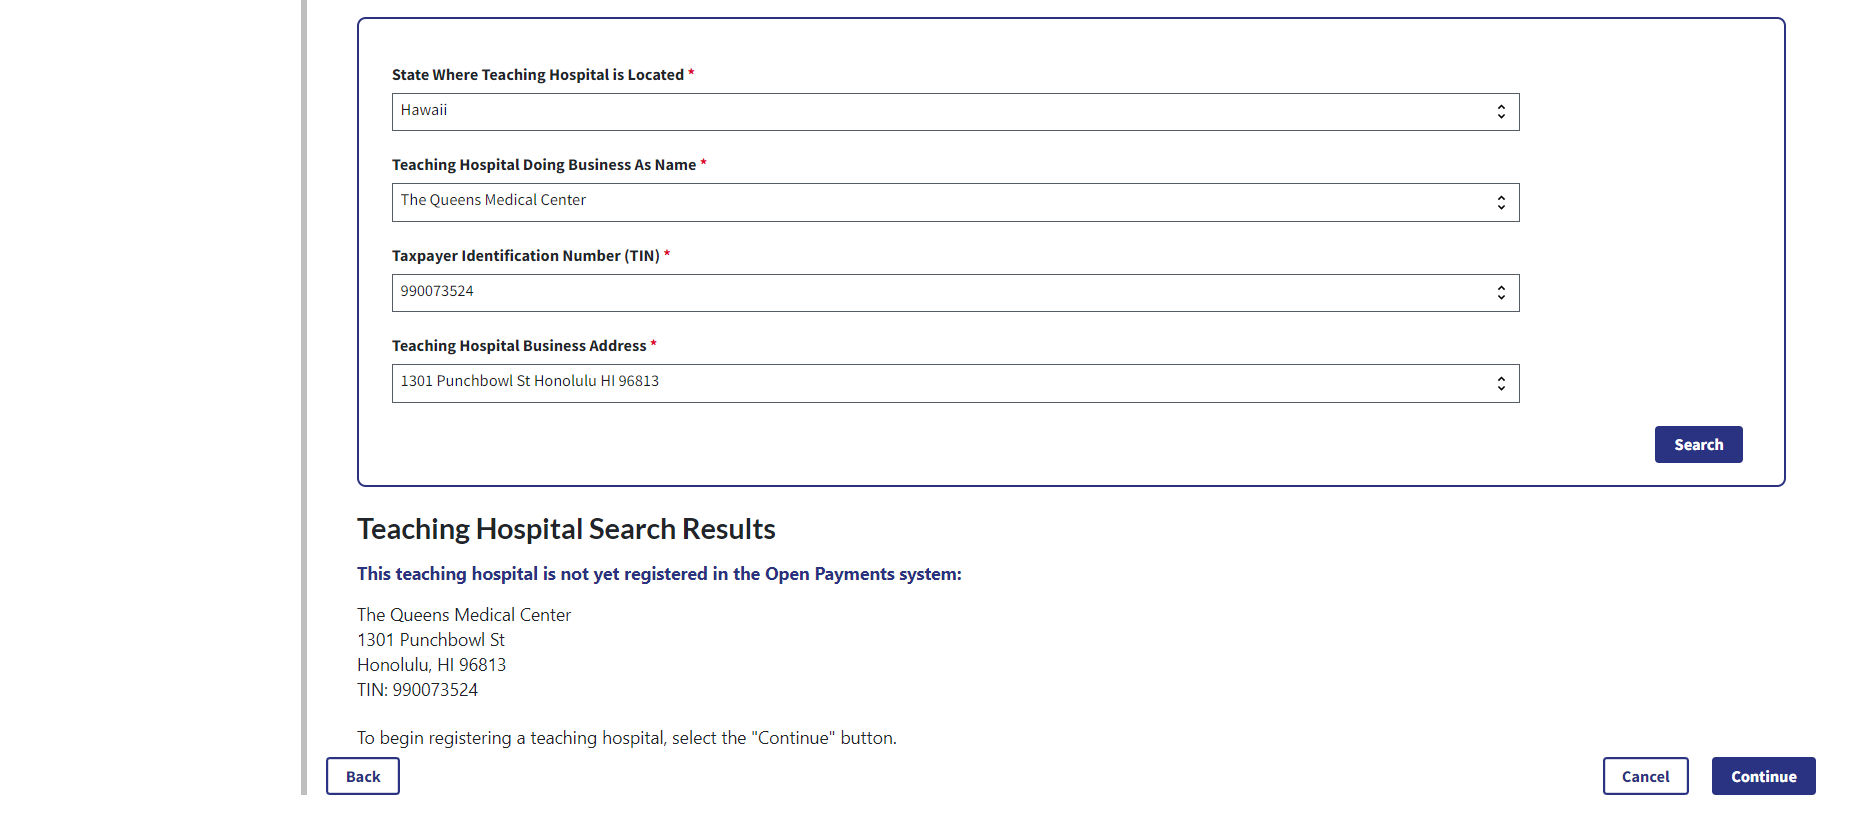Click the TIN field's up-down arrow icon
Image resolution: width=1863 pixels, height=820 pixels.
click(1501, 293)
